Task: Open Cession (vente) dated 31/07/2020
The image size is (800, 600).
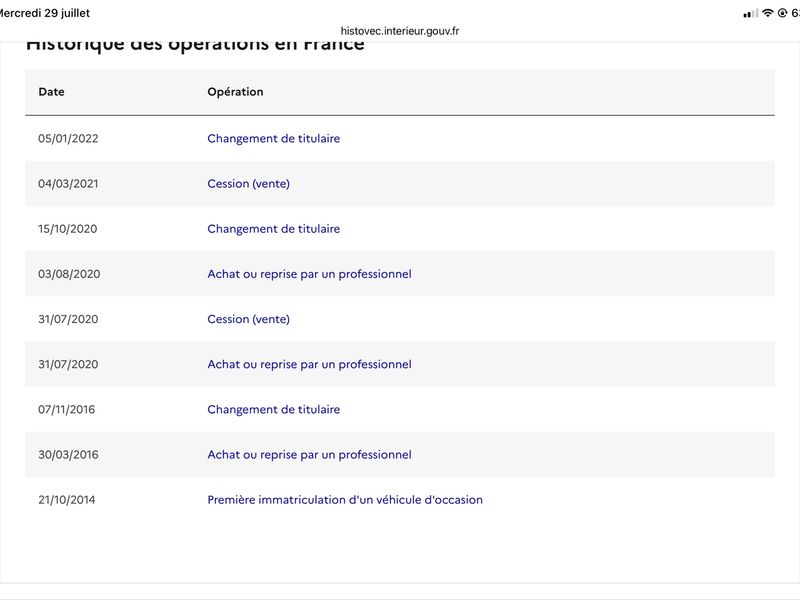Action: pos(248,319)
